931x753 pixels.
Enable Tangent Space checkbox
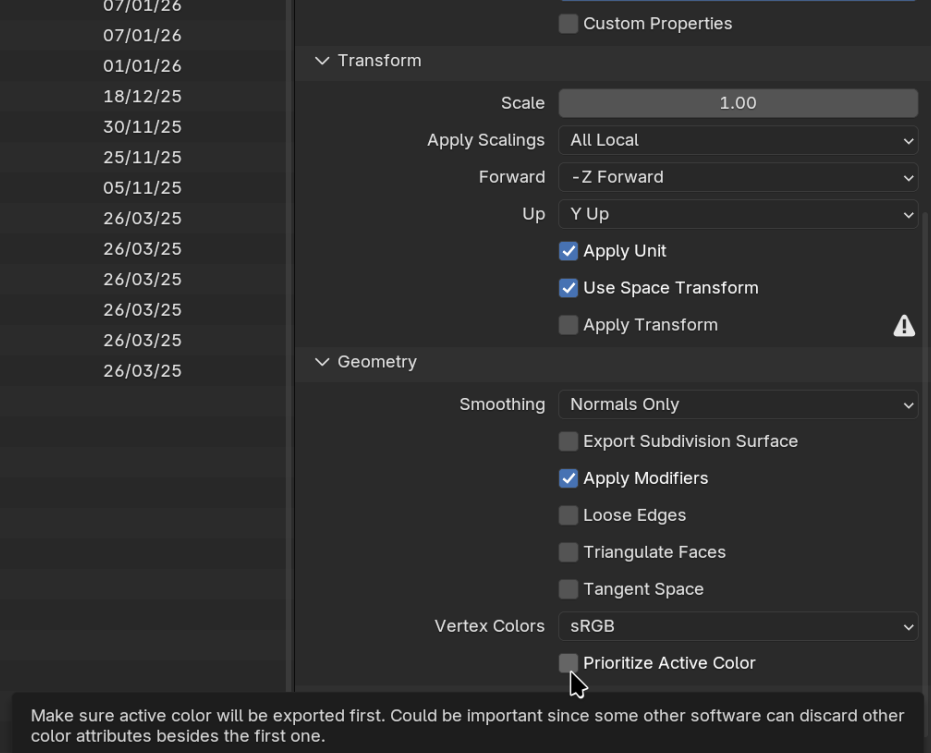tap(568, 589)
